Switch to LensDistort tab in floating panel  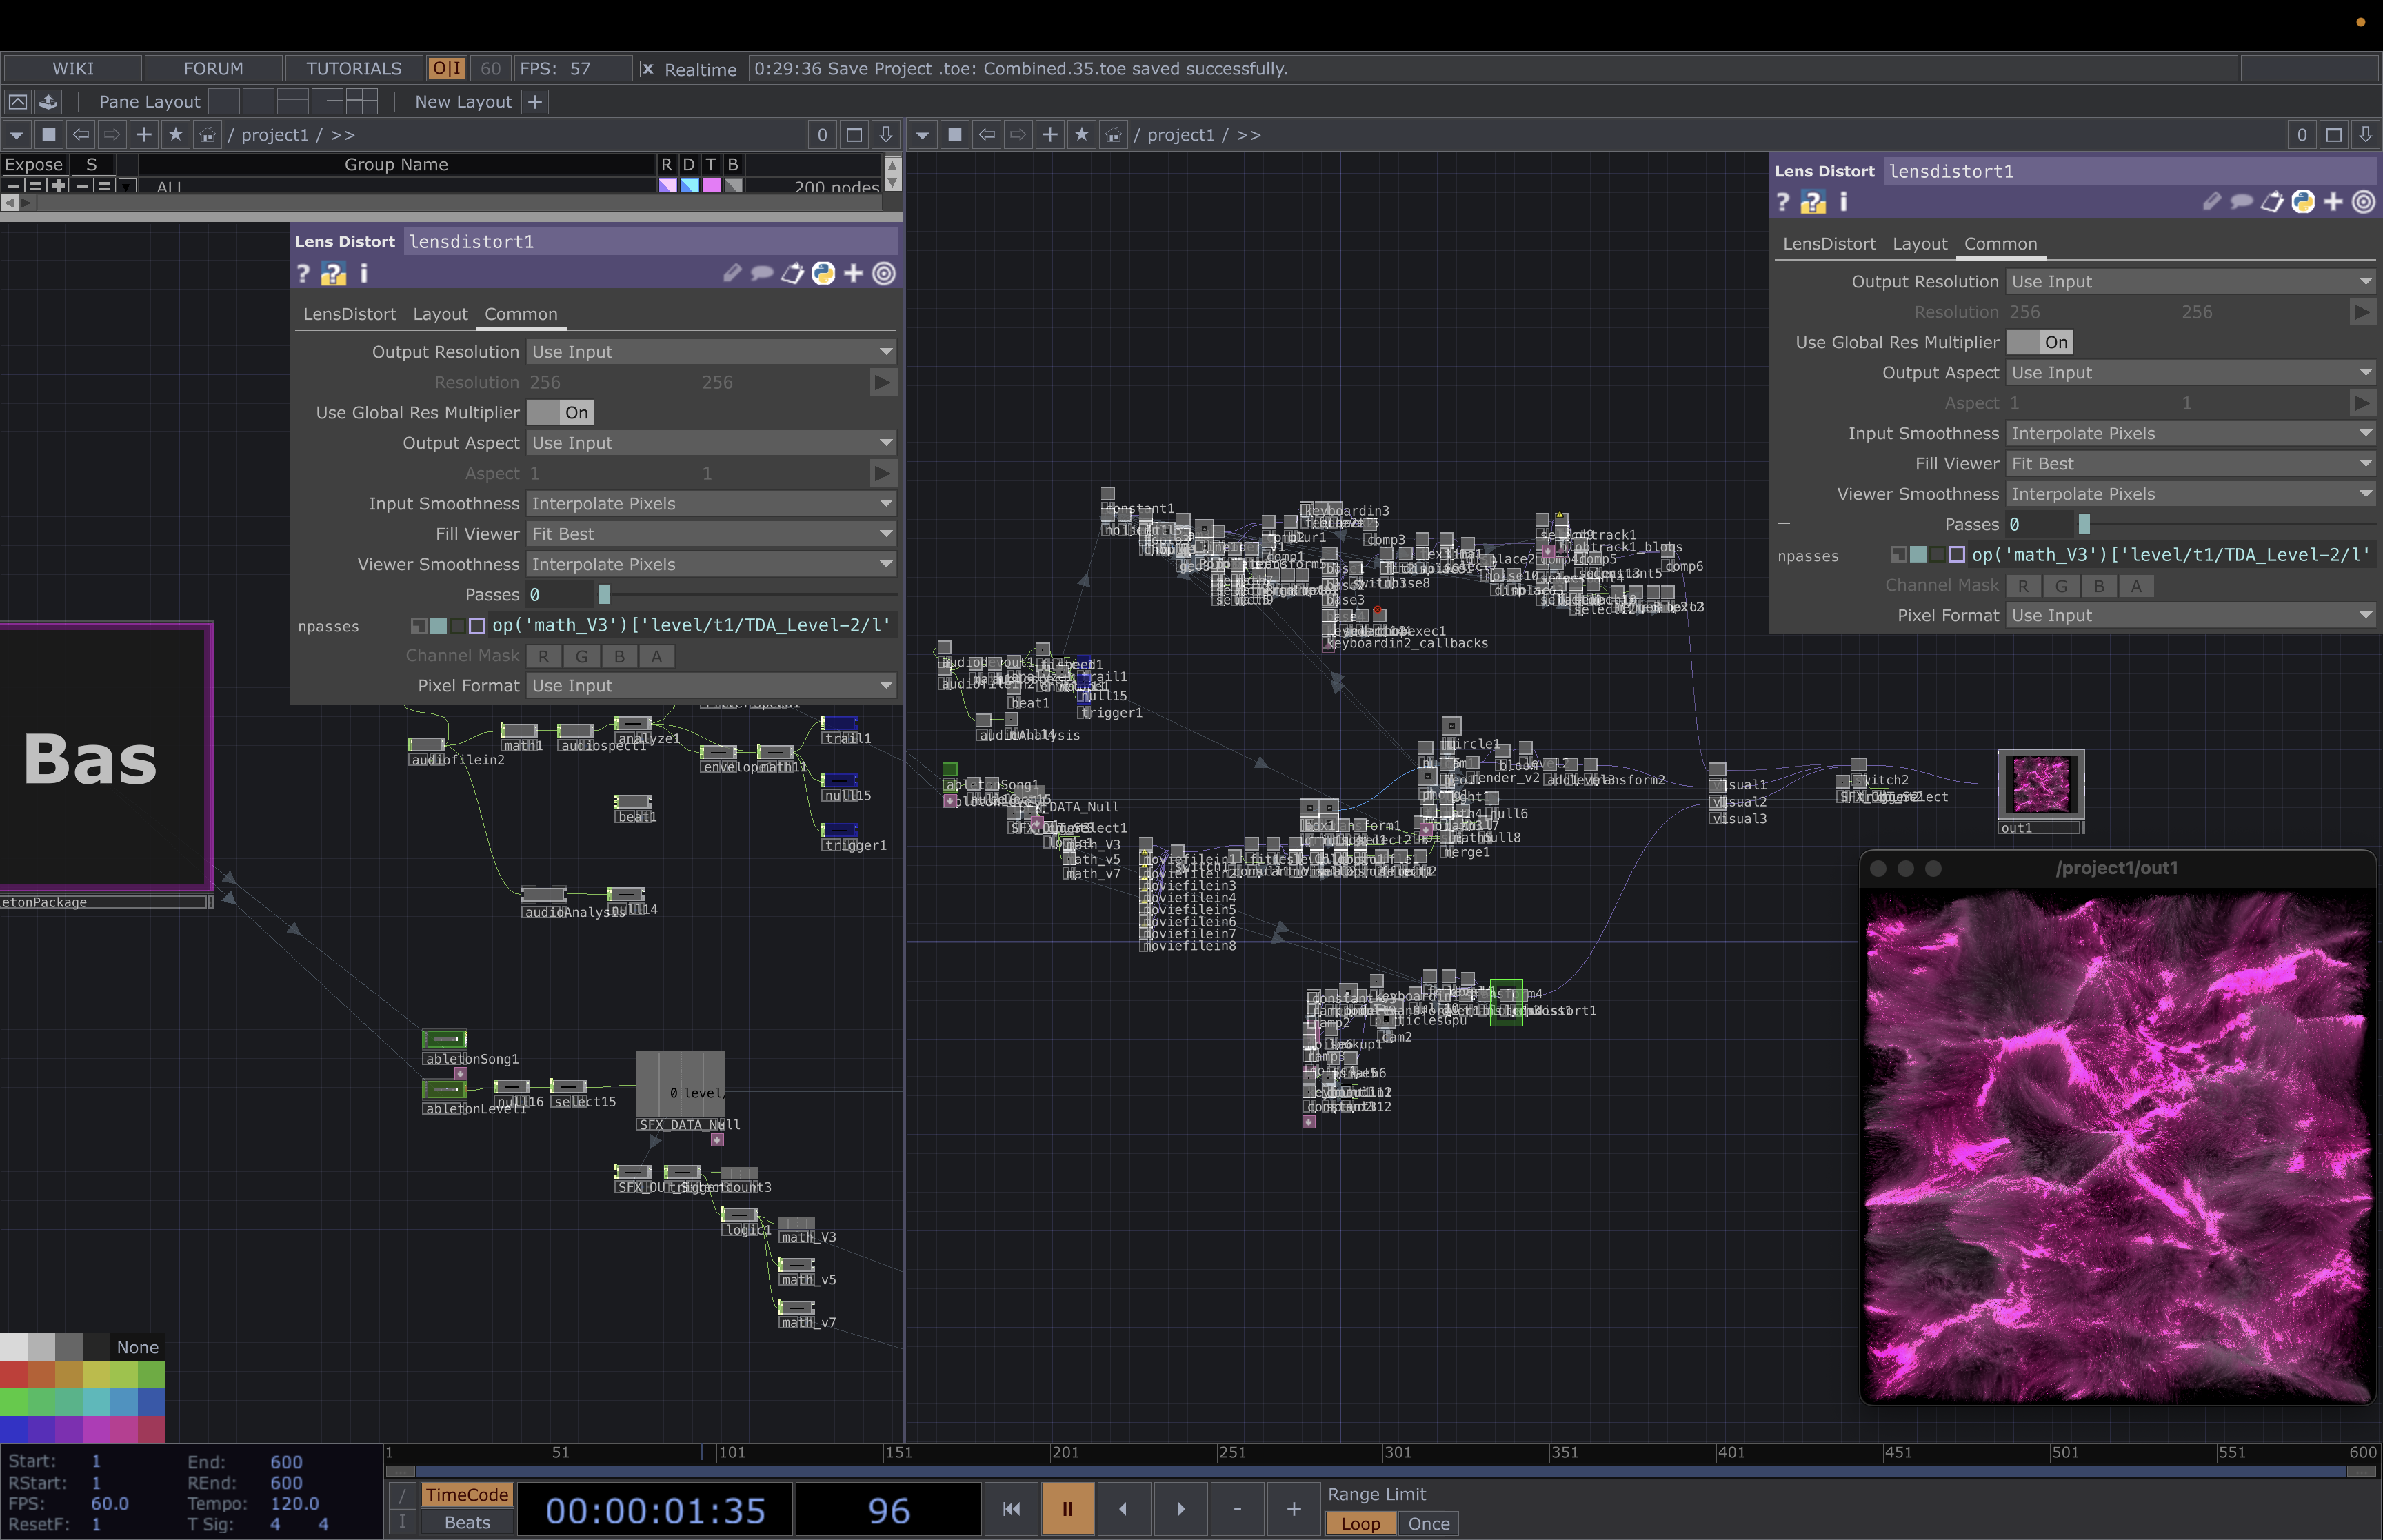click(349, 314)
